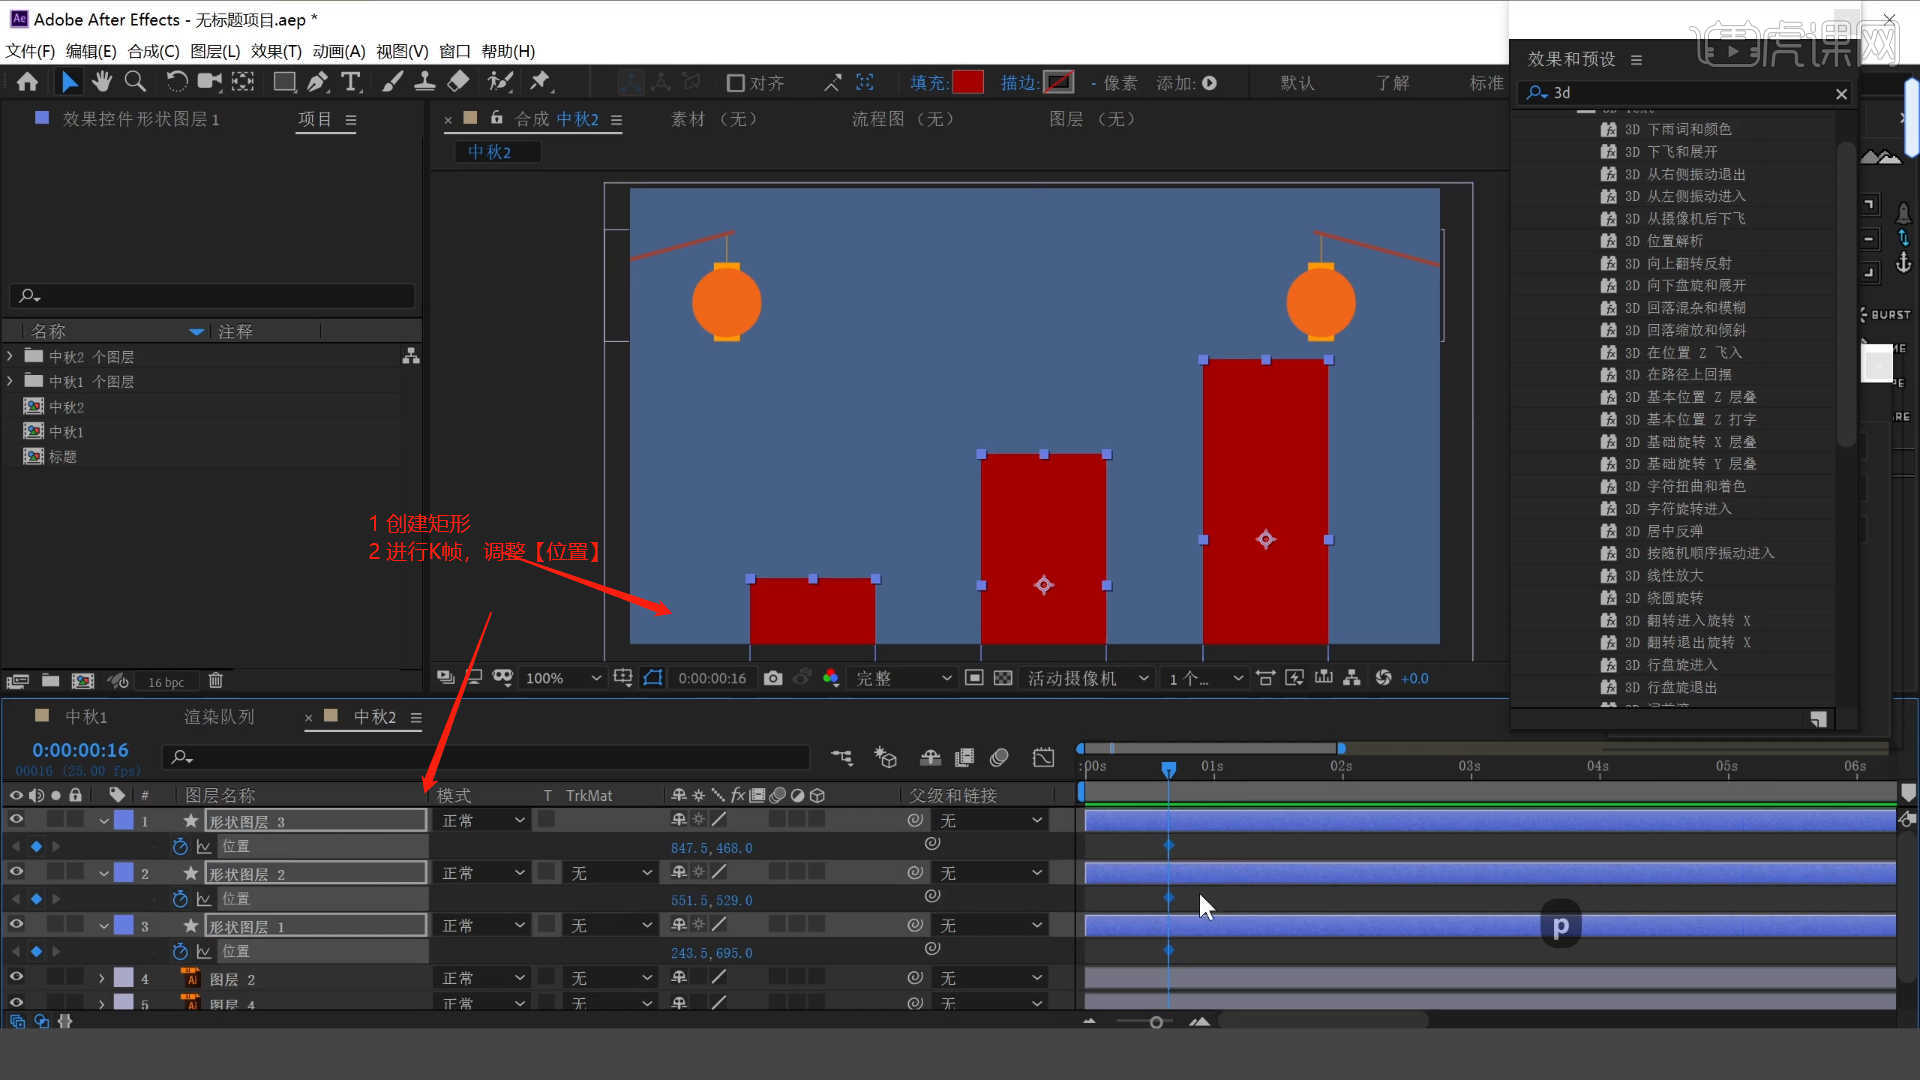
Task: Select the Home tool icon
Action: 27,82
